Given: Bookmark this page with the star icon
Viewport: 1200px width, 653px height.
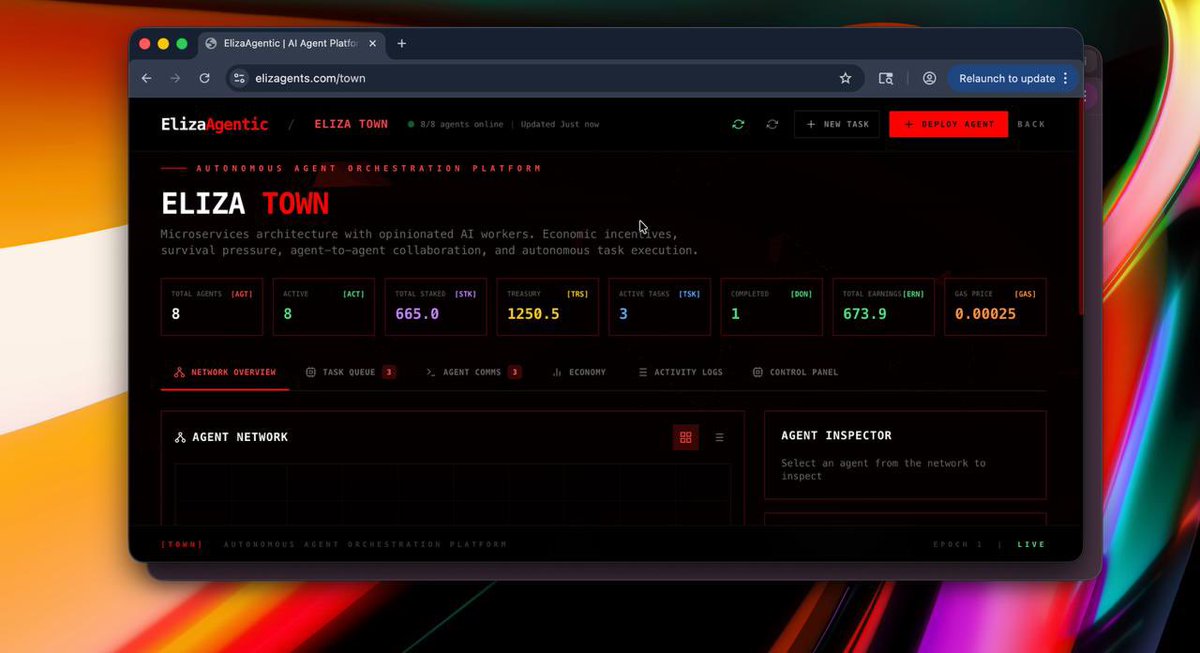Looking at the screenshot, I should [x=845, y=78].
